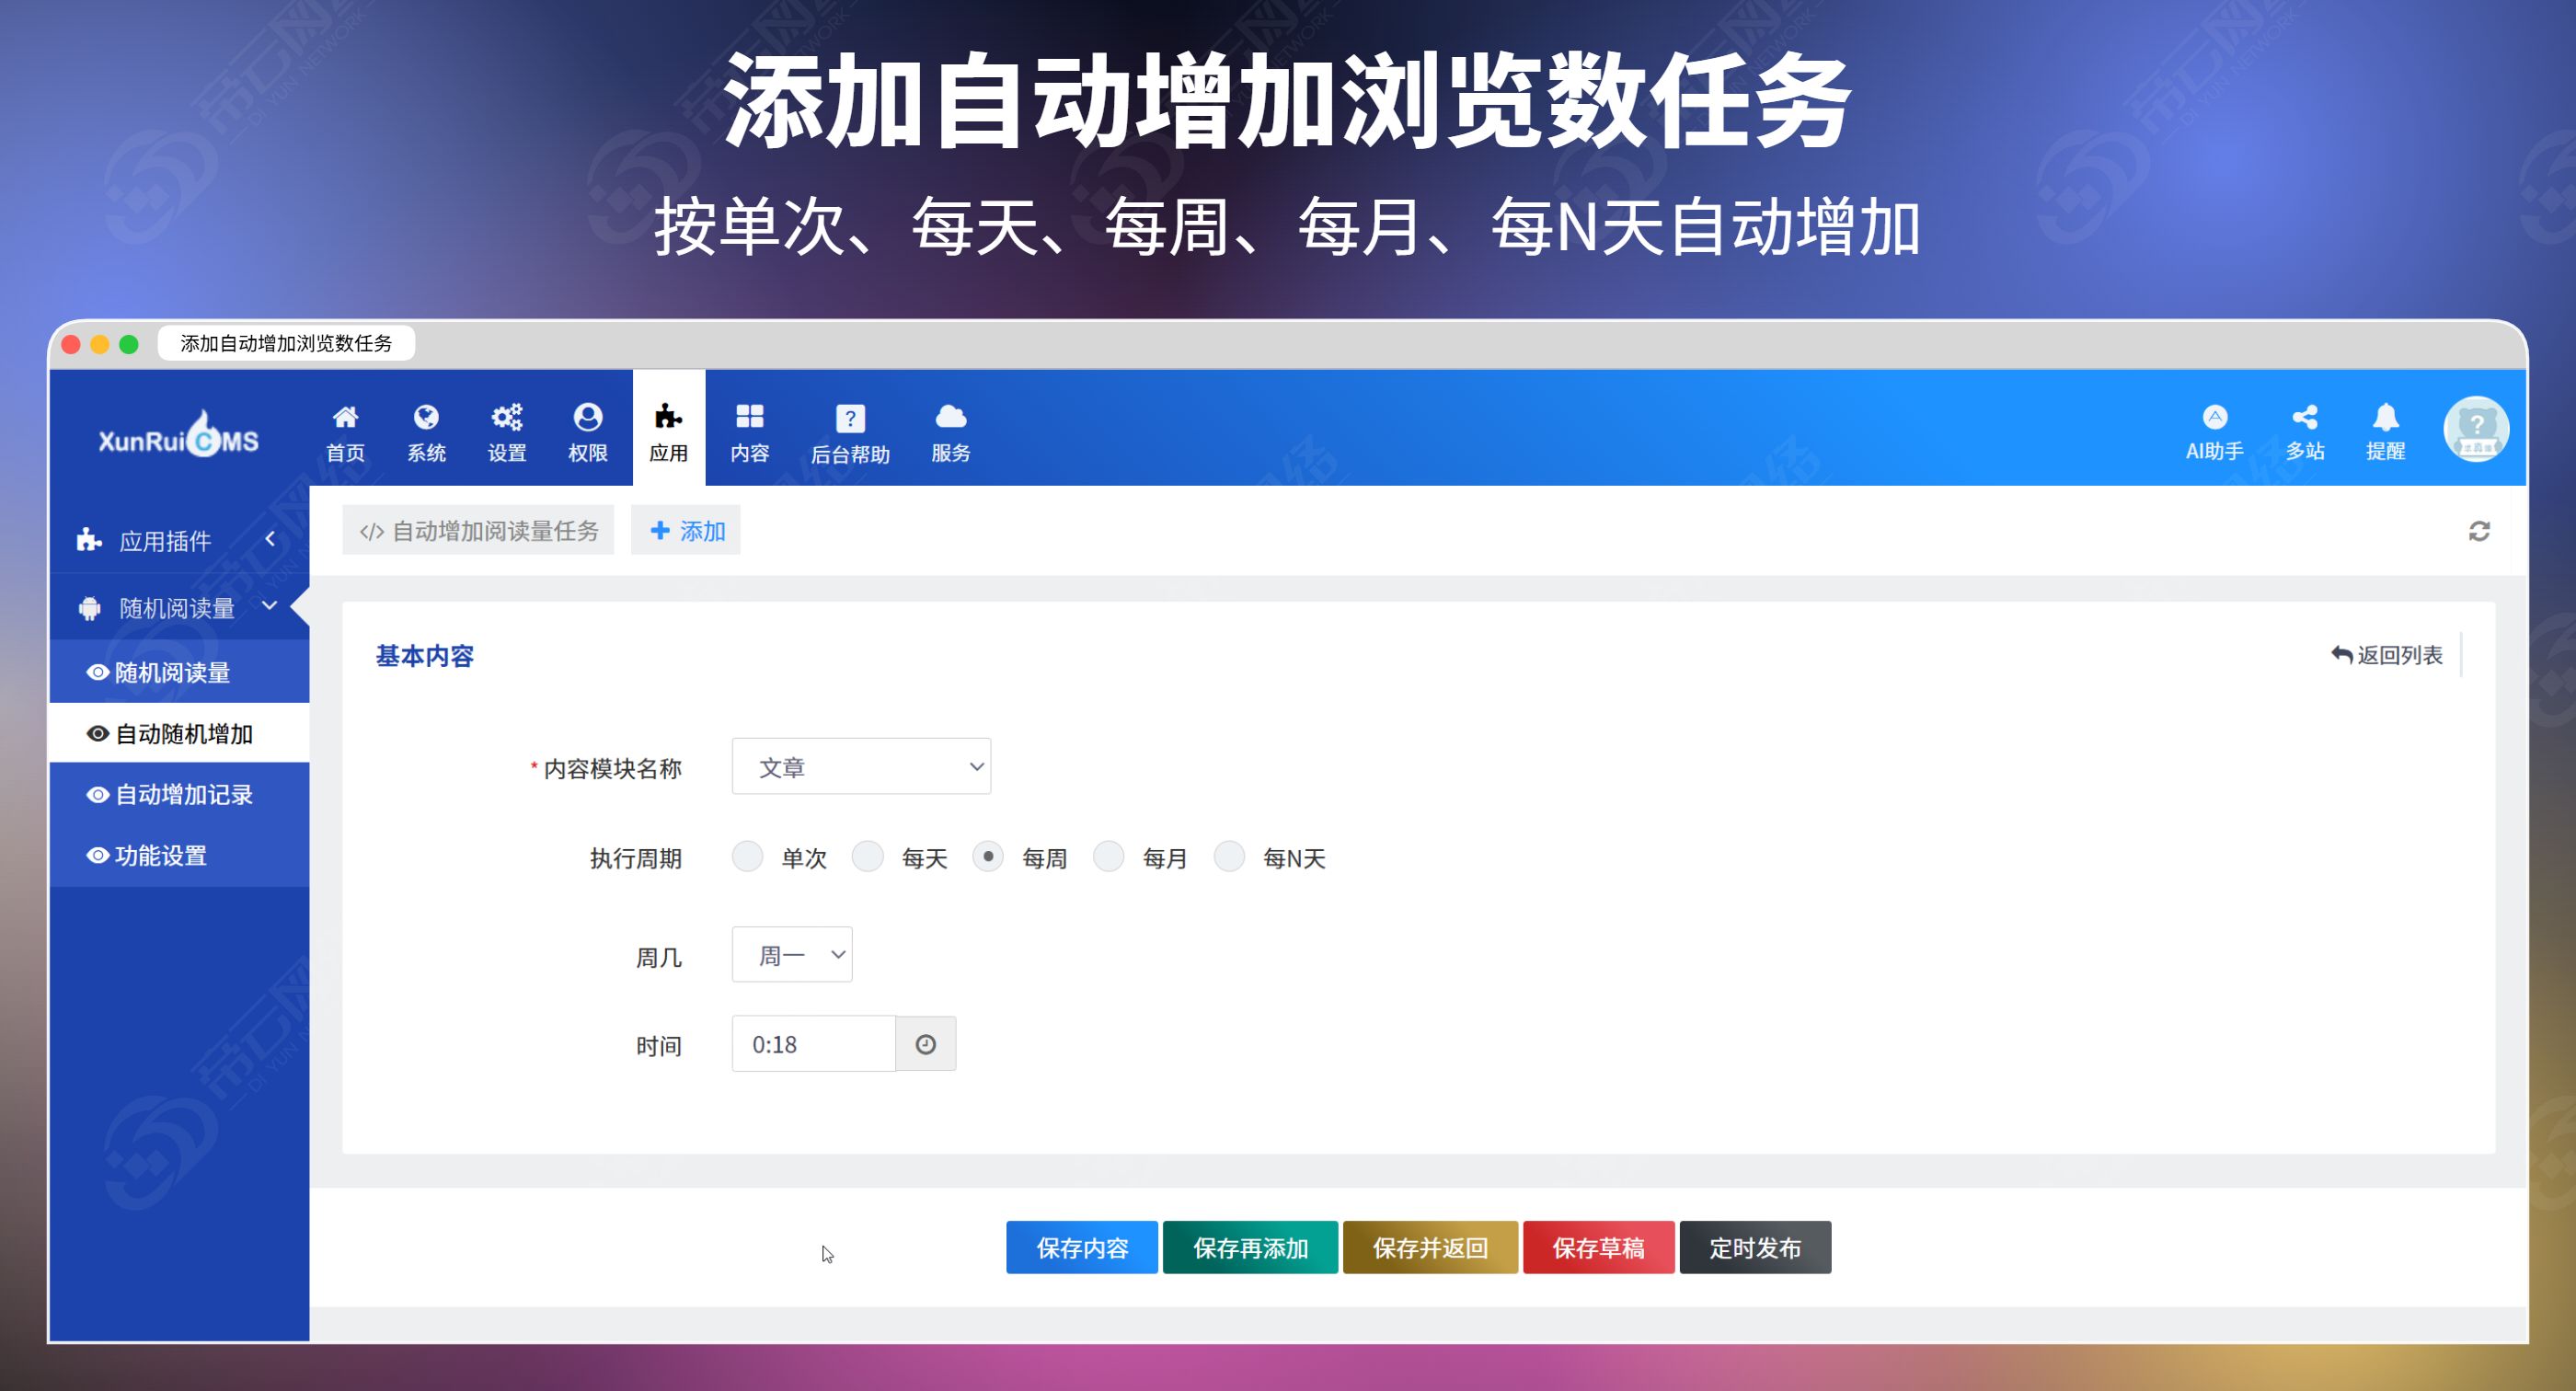Open the 权限 permissions icon
This screenshot has height=1391, width=2576.
tap(587, 430)
